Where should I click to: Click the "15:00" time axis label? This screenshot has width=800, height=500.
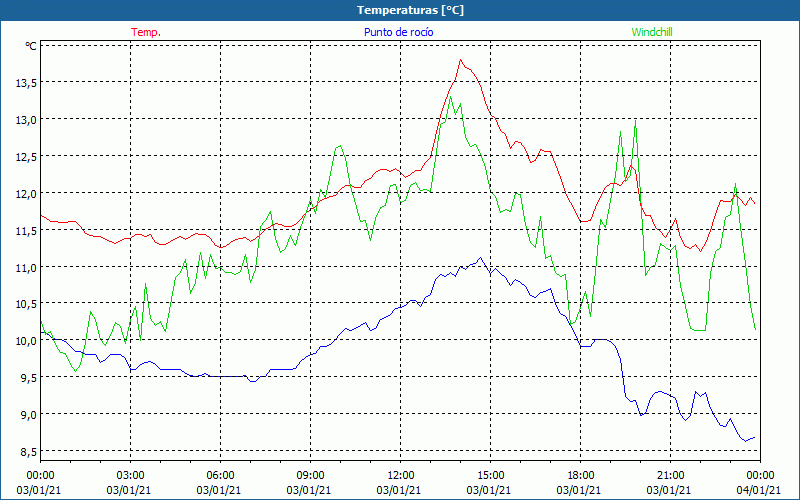[490, 476]
